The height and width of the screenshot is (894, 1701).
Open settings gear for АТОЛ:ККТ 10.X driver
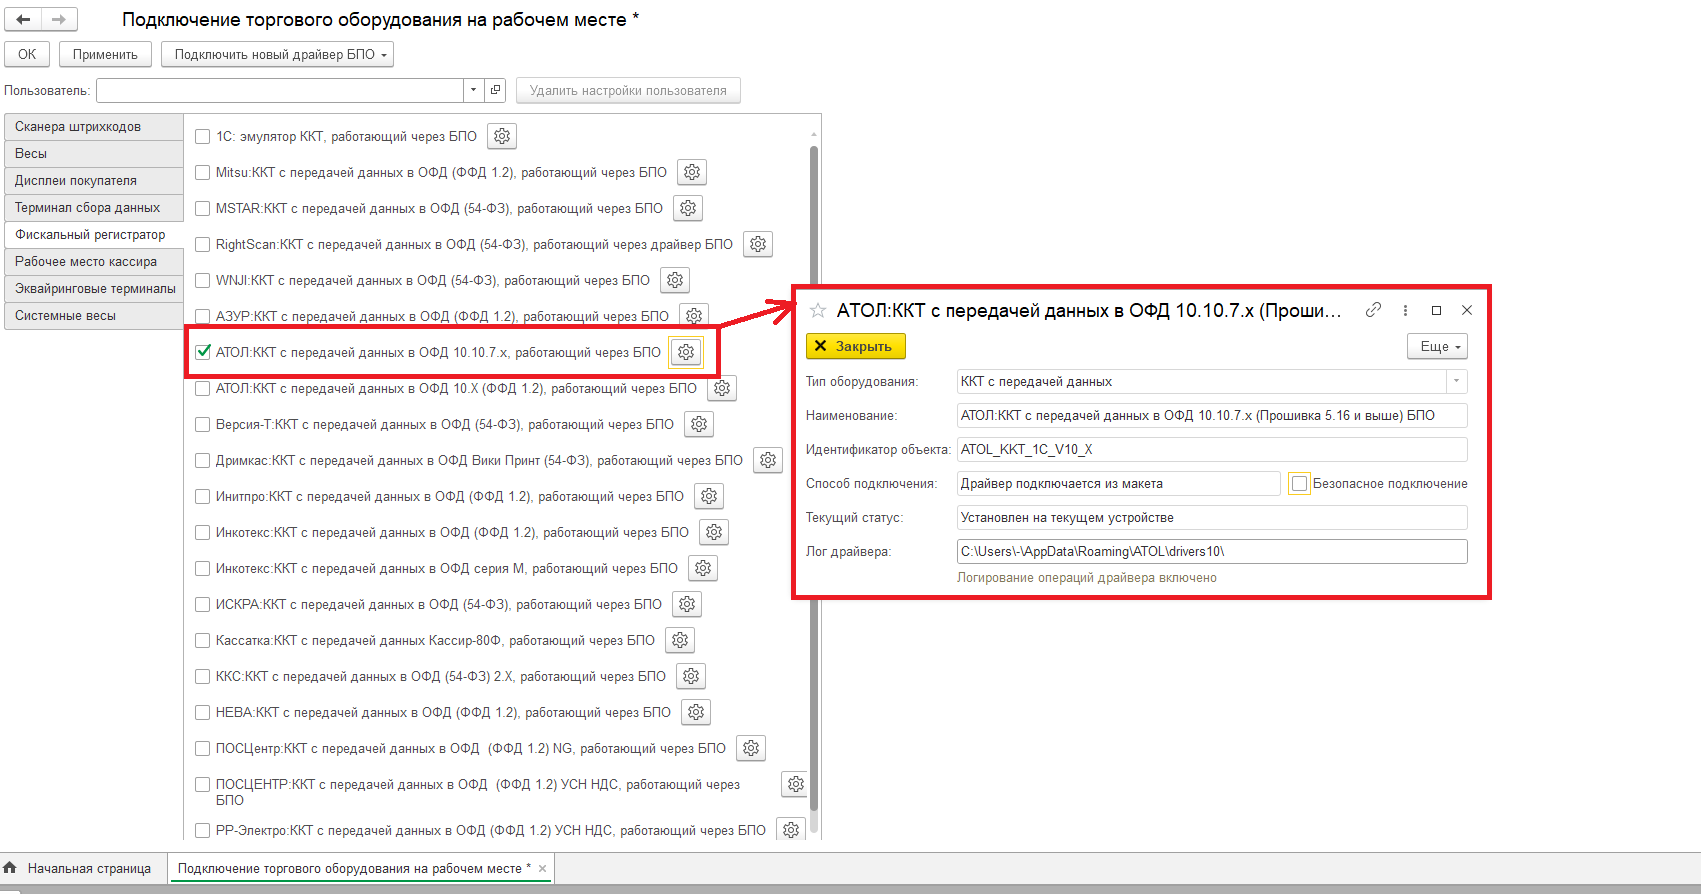pyautogui.click(x=722, y=388)
